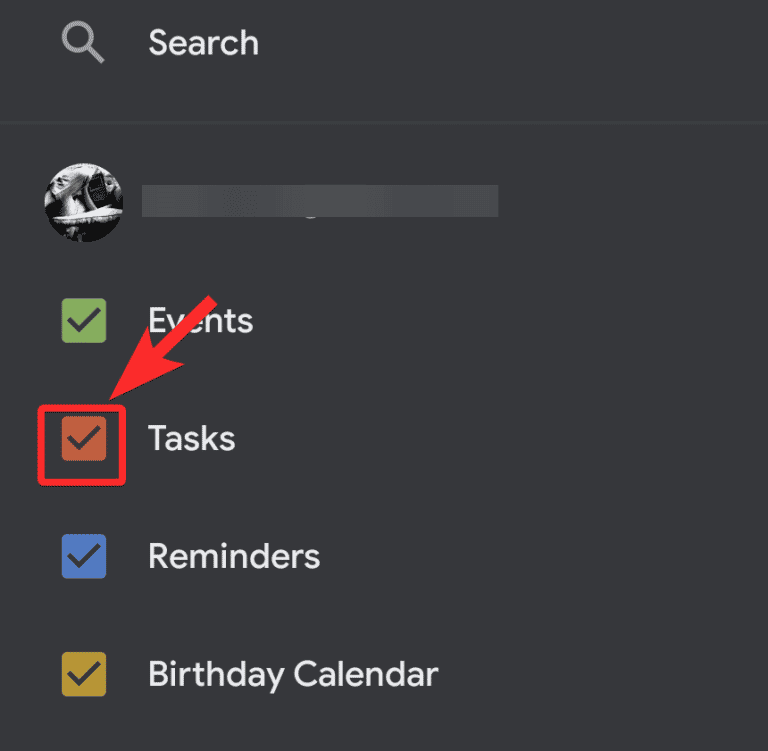Viewport: 768px width, 751px height.
Task: Select the blurred account email name
Action: pos(319,201)
